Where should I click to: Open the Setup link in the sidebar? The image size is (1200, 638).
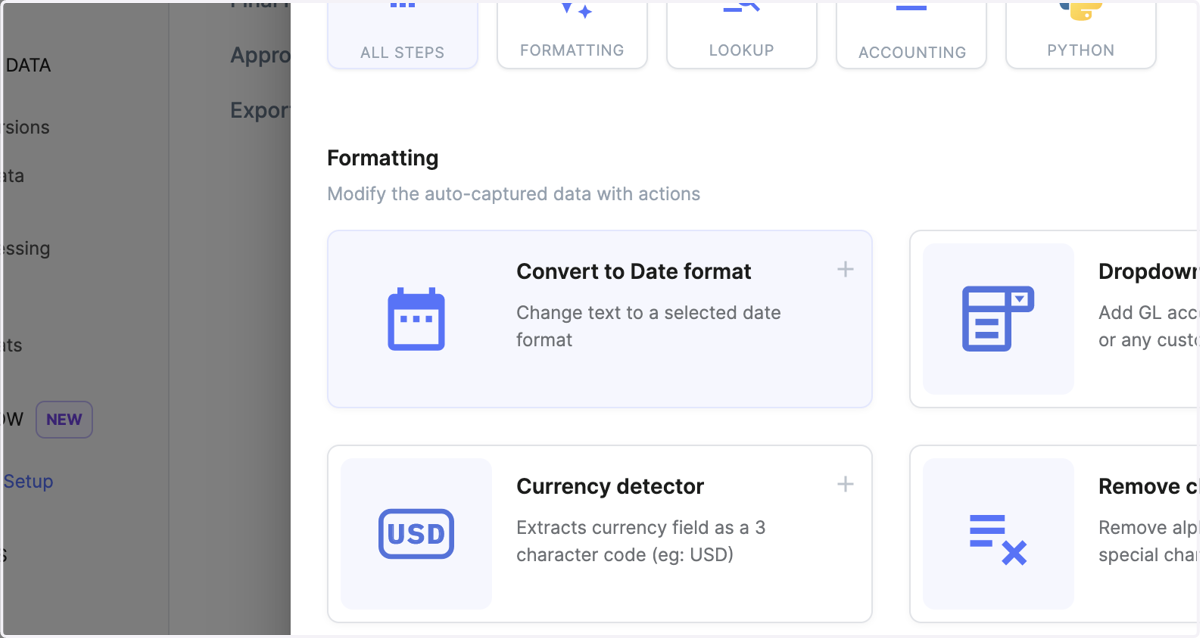[28, 481]
